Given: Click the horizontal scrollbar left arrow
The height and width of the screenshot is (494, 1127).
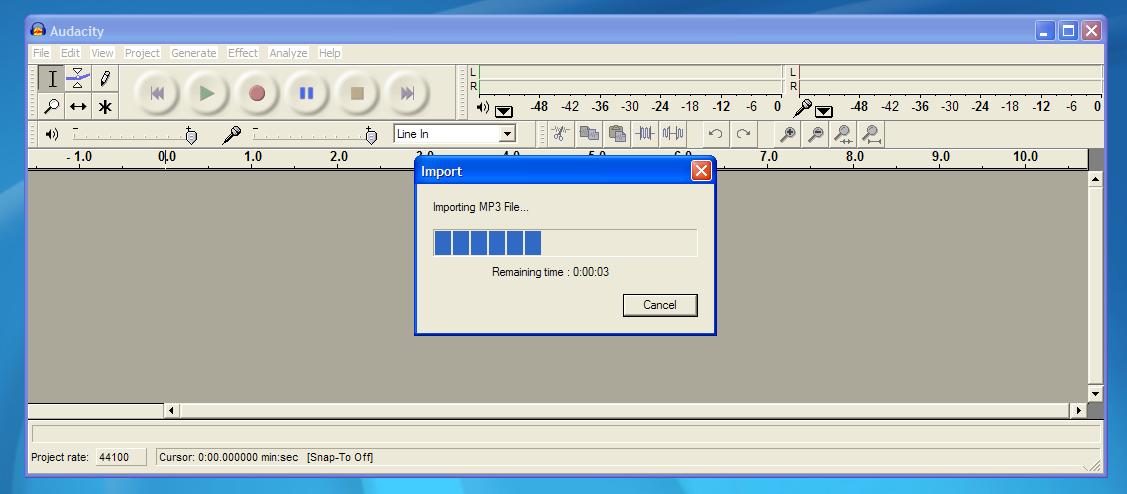Looking at the screenshot, I should [x=172, y=411].
